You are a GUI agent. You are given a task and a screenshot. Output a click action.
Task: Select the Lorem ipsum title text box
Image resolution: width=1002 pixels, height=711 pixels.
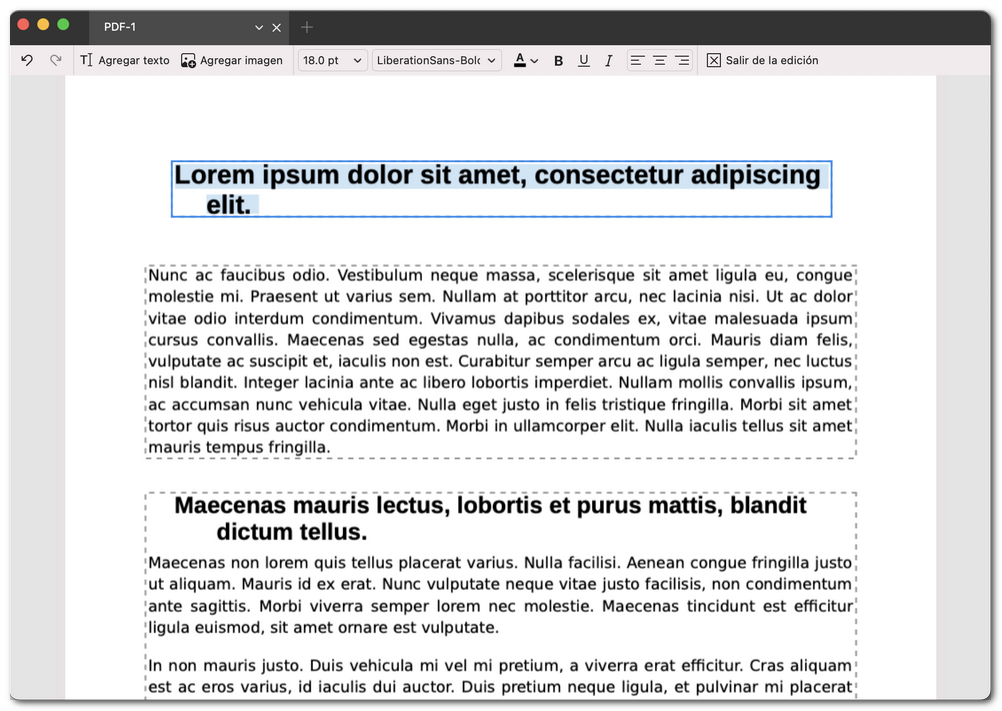[x=500, y=188]
